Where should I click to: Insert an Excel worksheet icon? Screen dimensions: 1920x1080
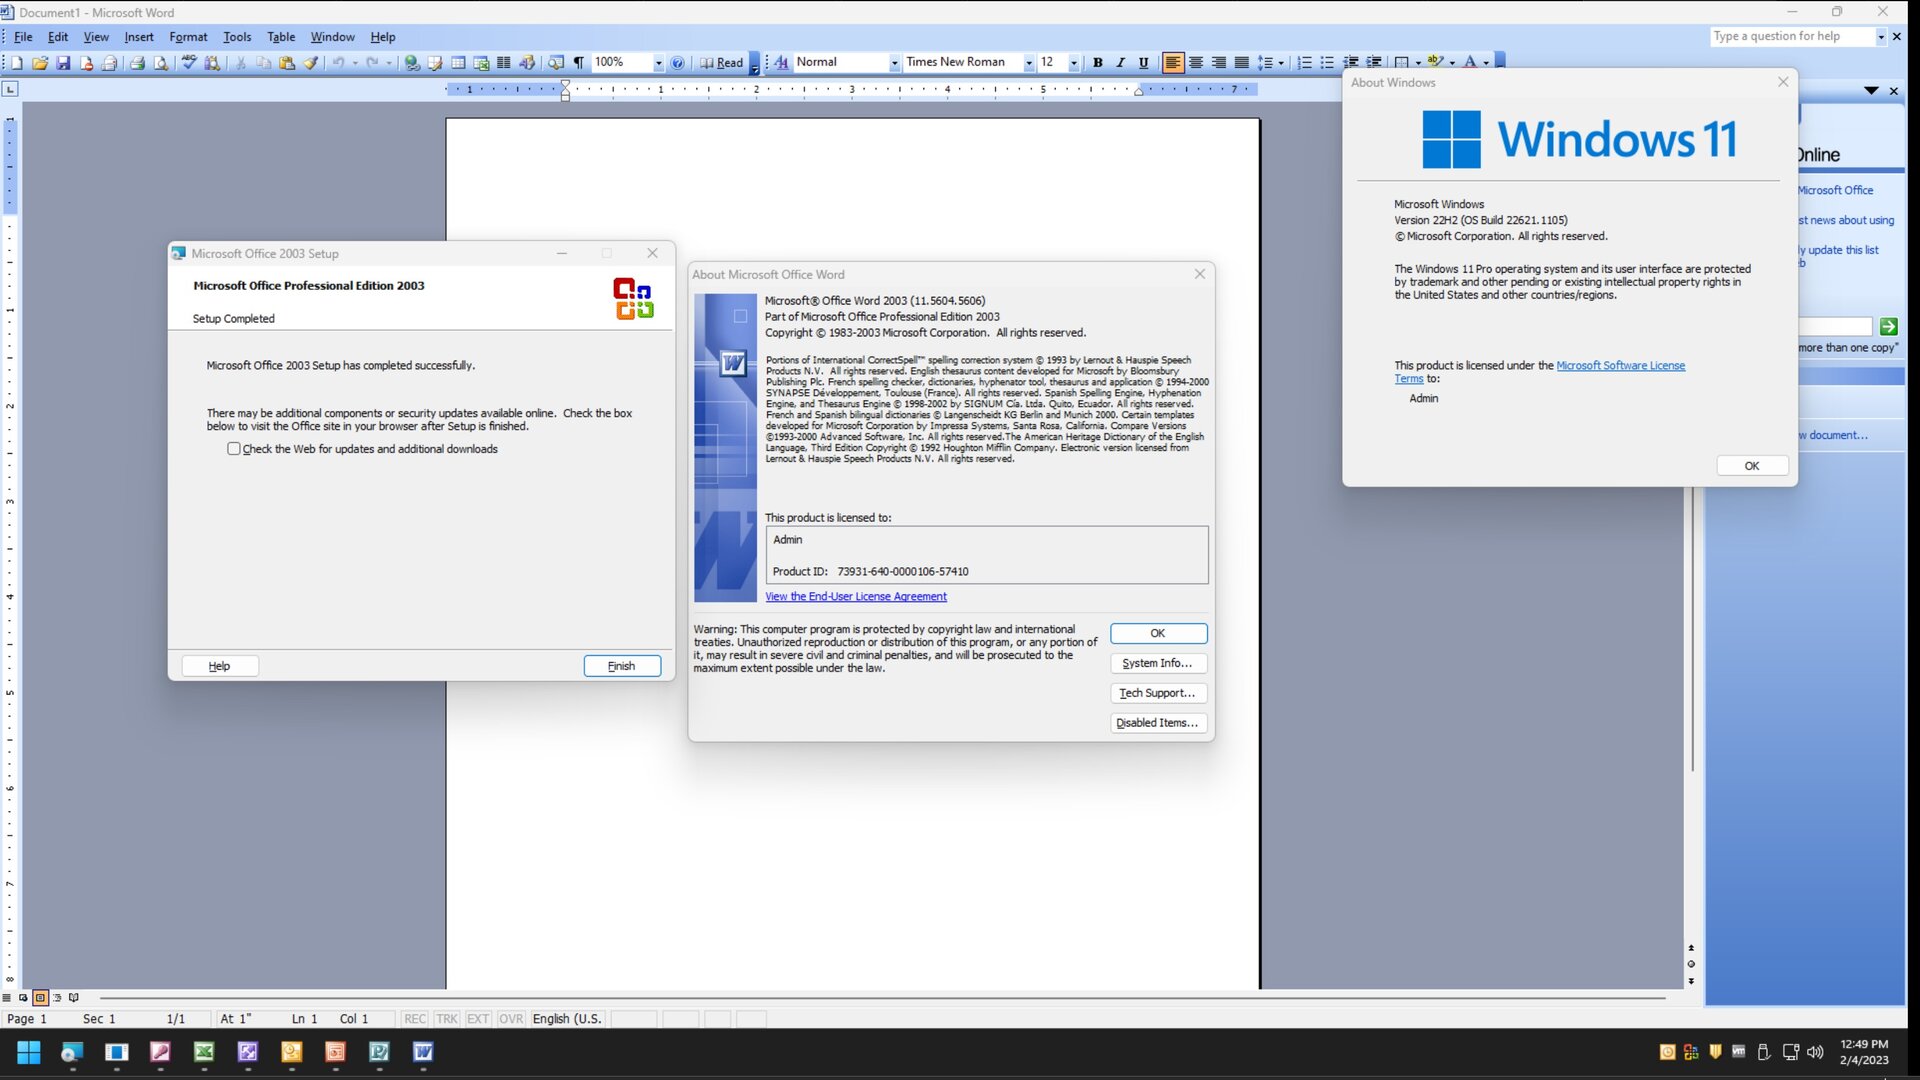[481, 63]
